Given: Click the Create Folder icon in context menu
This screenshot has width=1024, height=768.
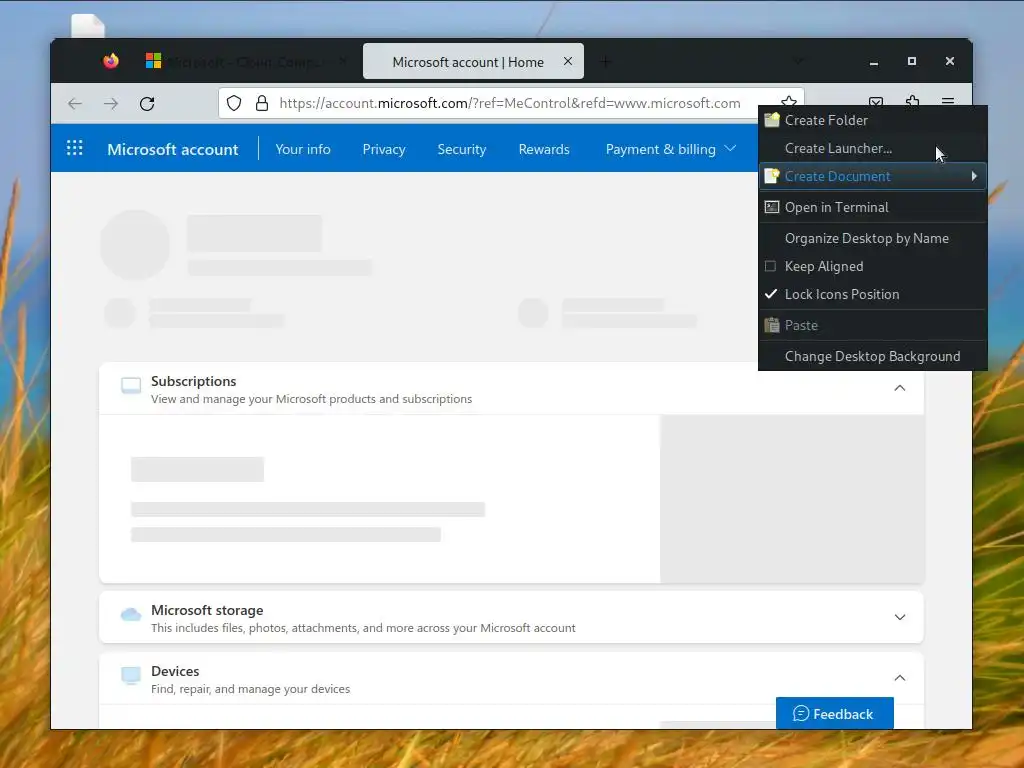Looking at the screenshot, I should [x=772, y=120].
